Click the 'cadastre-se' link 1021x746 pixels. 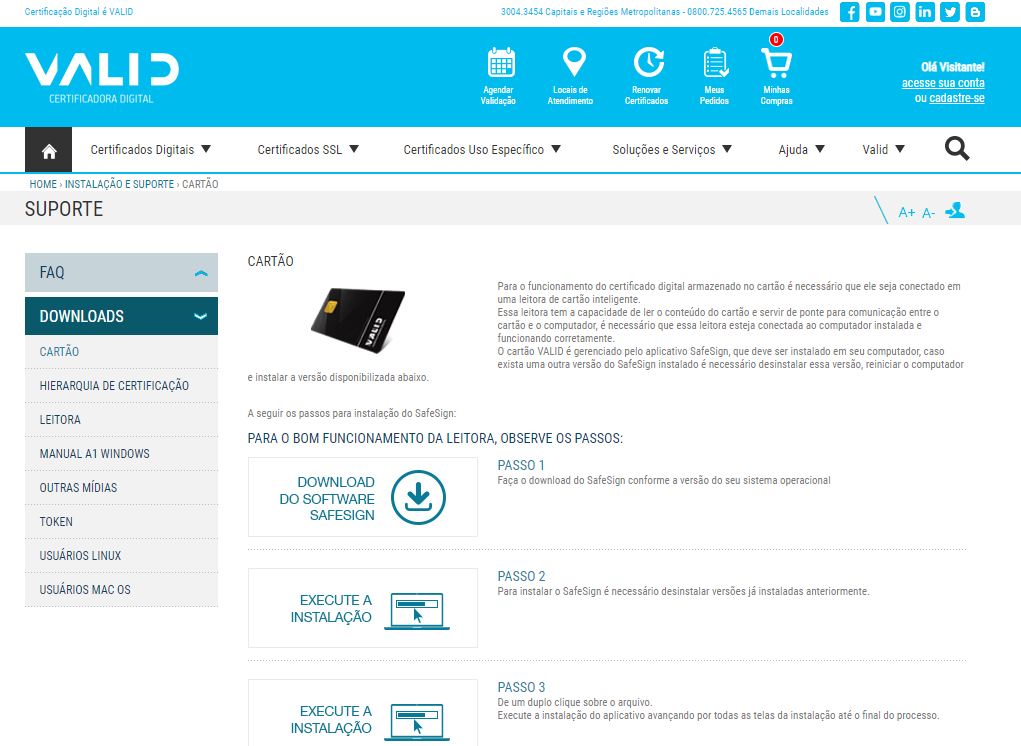pyautogui.click(x=957, y=98)
